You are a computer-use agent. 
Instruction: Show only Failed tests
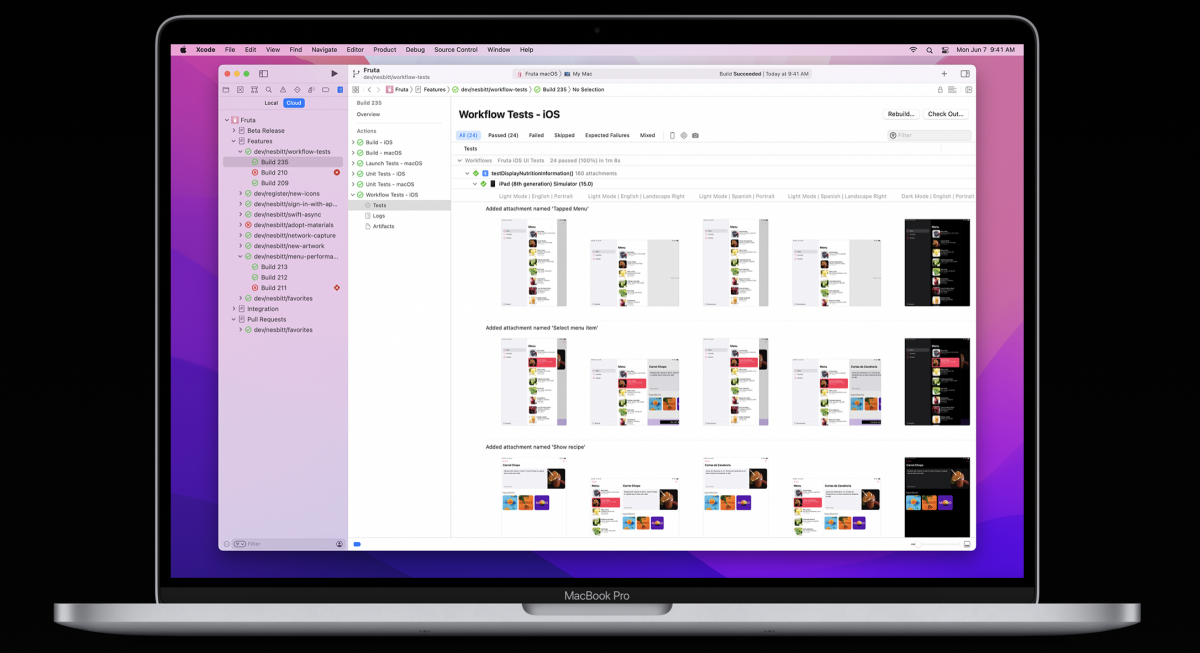(536, 135)
